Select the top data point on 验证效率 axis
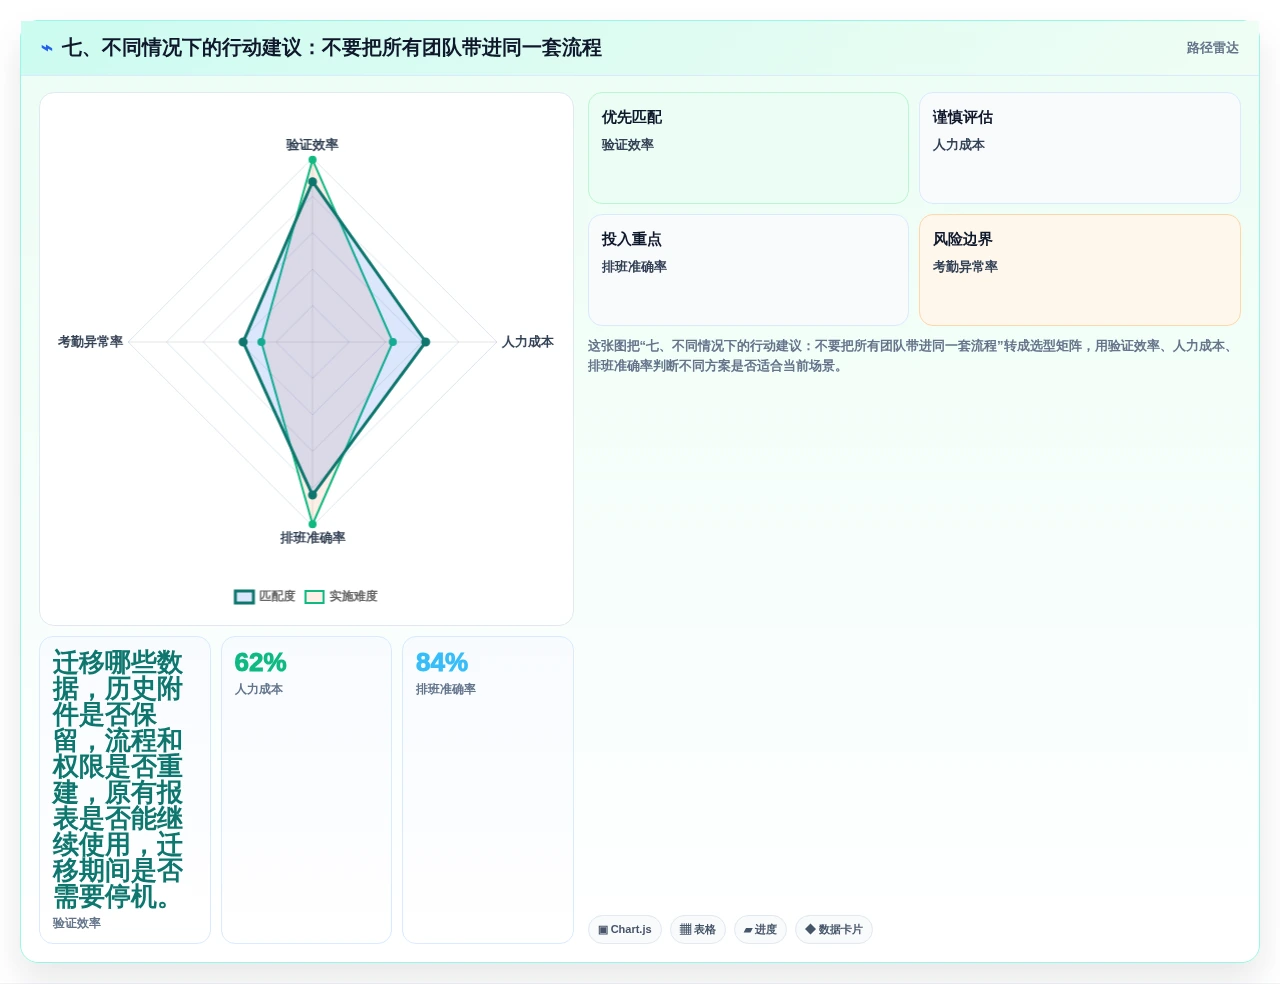1280x984 pixels. coord(312,160)
